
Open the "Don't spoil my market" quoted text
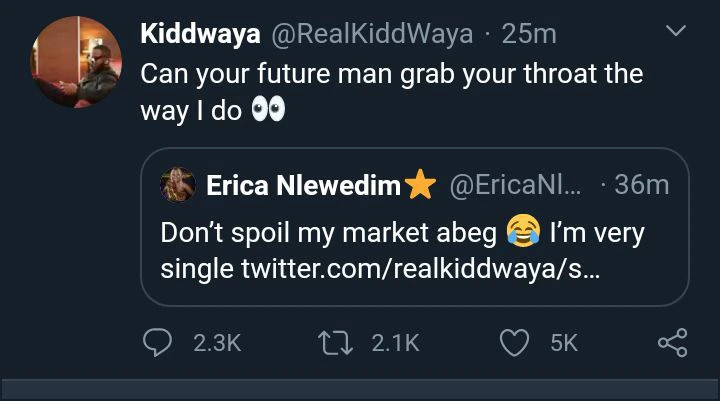click(328, 233)
